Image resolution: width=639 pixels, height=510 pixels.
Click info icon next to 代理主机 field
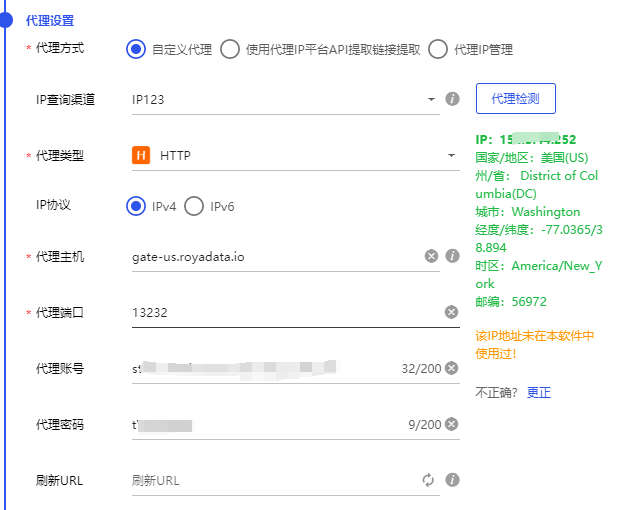[x=452, y=256]
